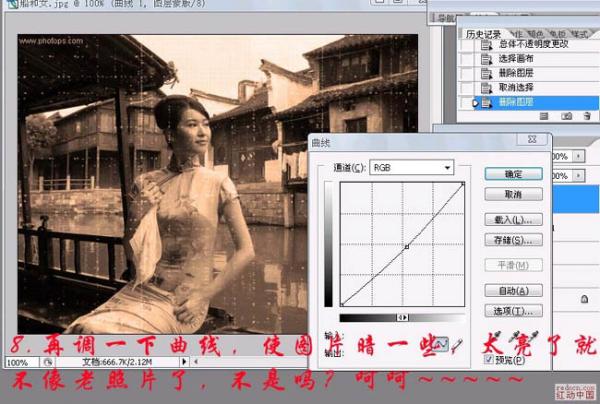
Task: Switch to the 导航 Navigator tab
Action: point(445,18)
